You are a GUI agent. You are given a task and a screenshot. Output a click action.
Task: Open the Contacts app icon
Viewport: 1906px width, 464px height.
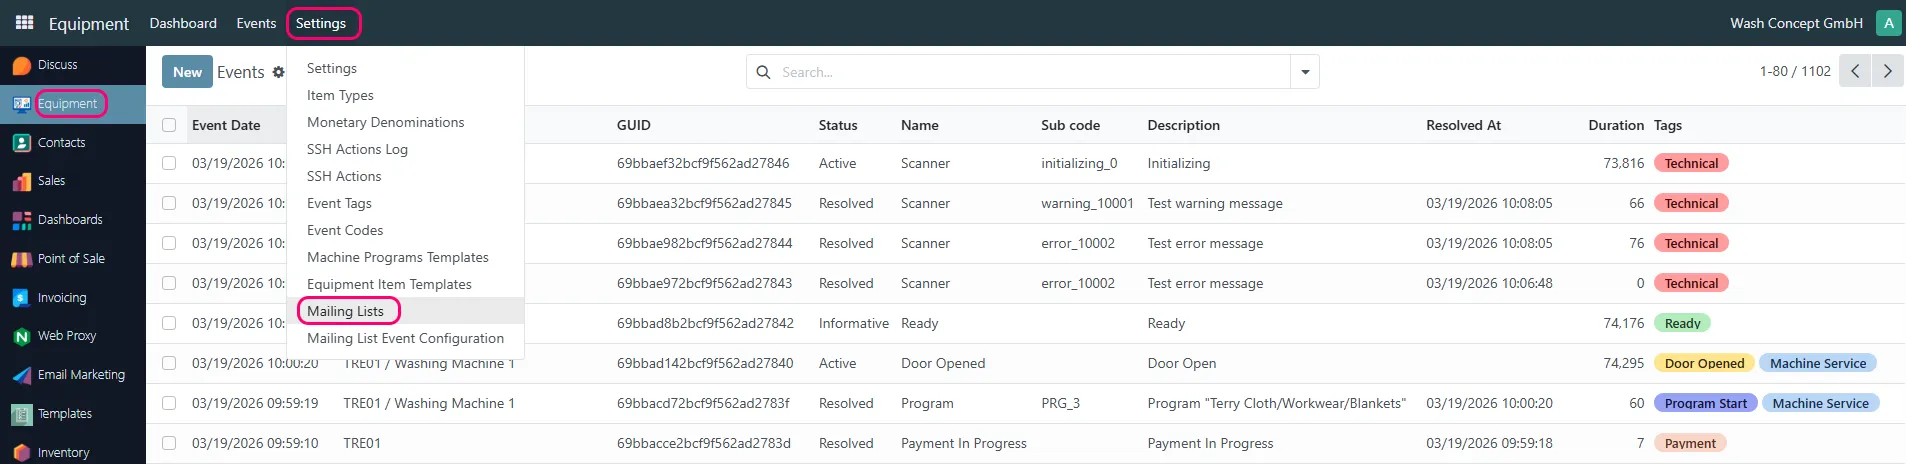[x=21, y=143]
